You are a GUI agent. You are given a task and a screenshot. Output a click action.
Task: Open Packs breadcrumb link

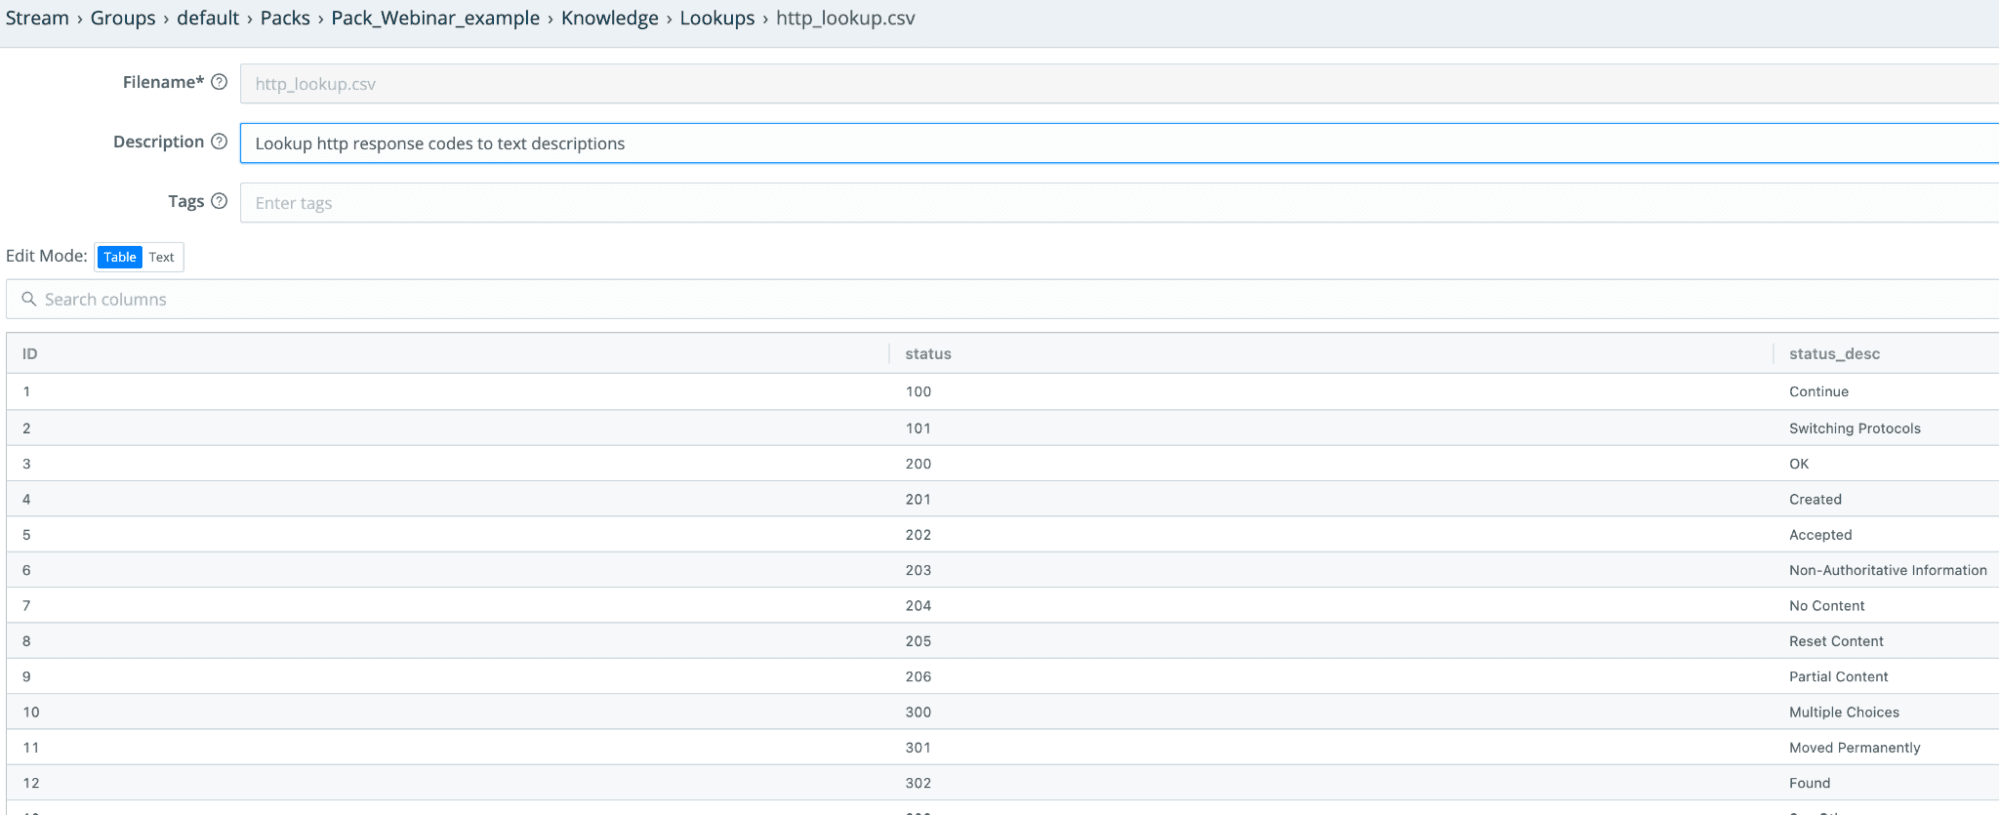285,18
